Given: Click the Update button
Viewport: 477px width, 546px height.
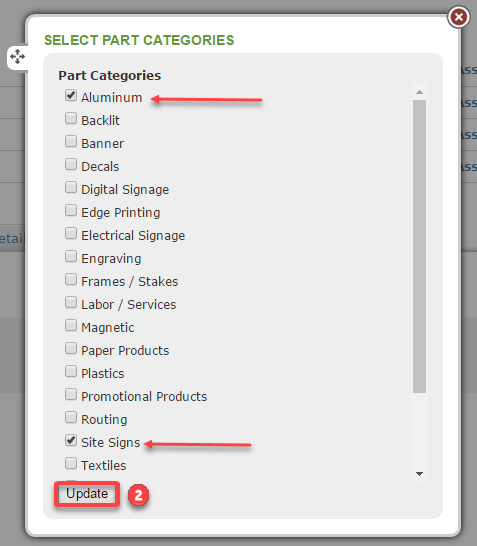Looking at the screenshot, I should click(x=87, y=494).
